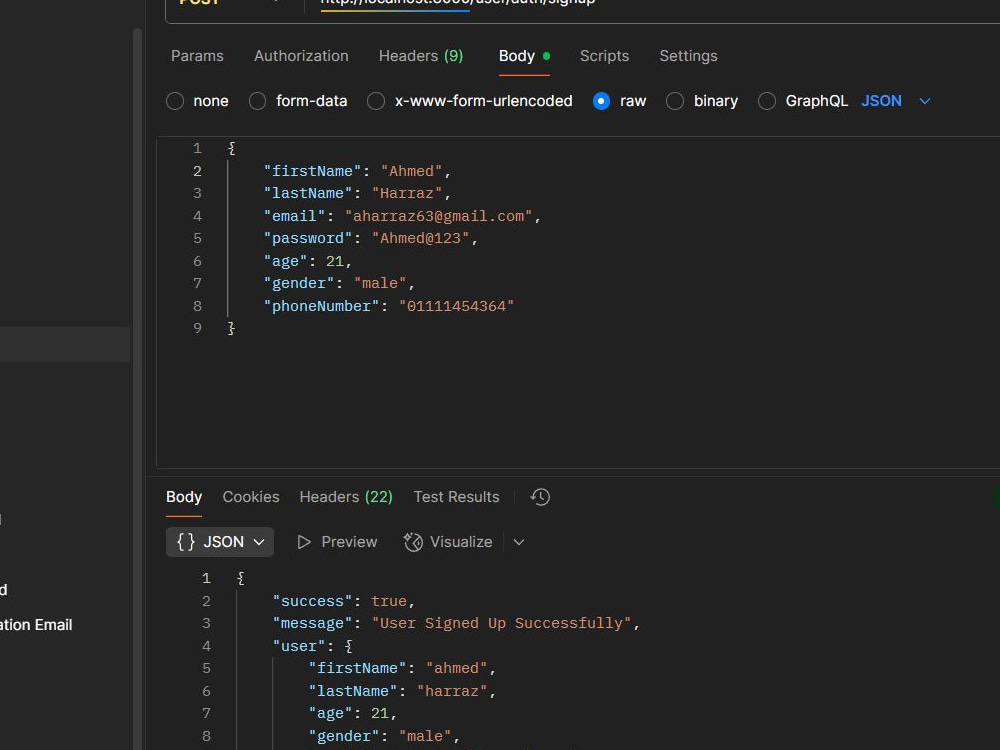Click the "phoneNumber" key
Screen dimensions: 1000x750
pyautogui.click(x=321, y=306)
